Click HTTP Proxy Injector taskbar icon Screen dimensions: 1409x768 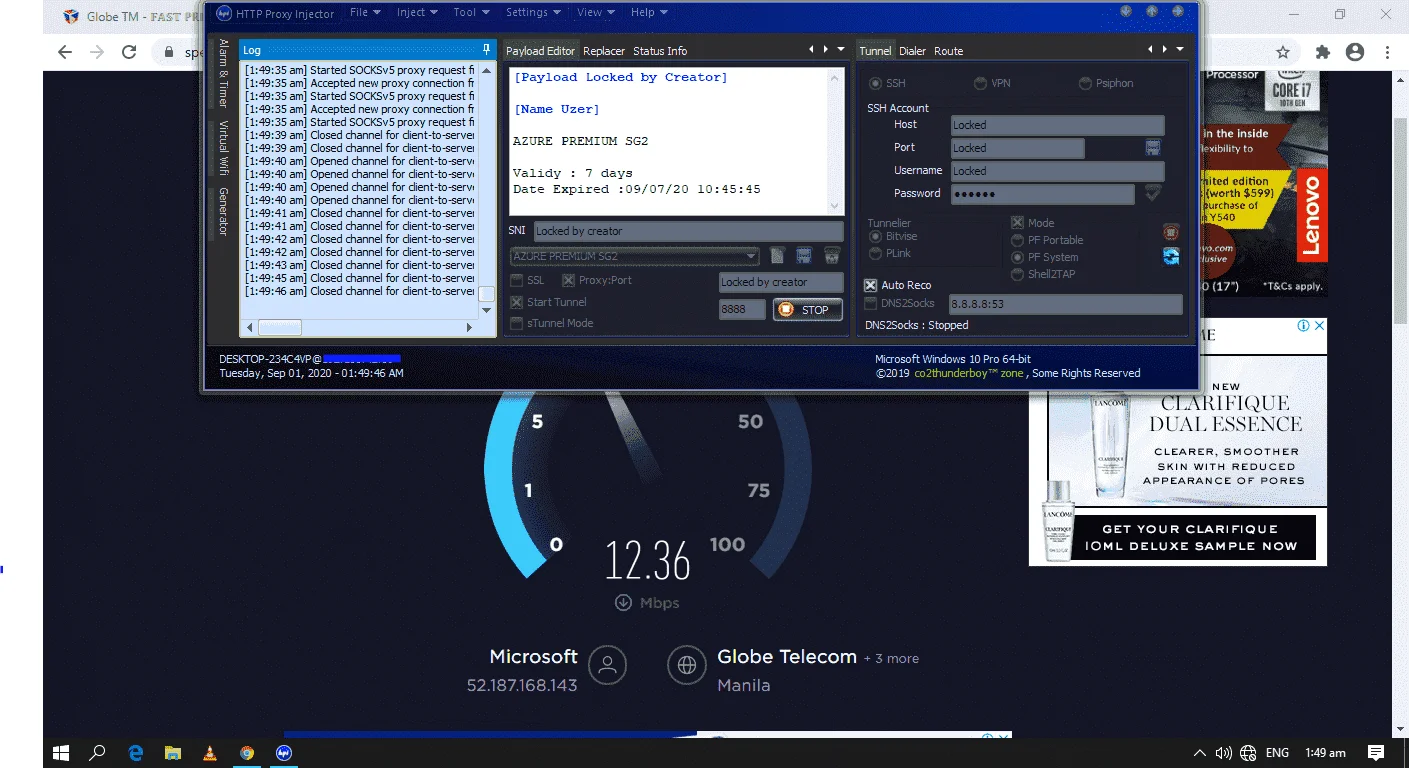click(284, 753)
